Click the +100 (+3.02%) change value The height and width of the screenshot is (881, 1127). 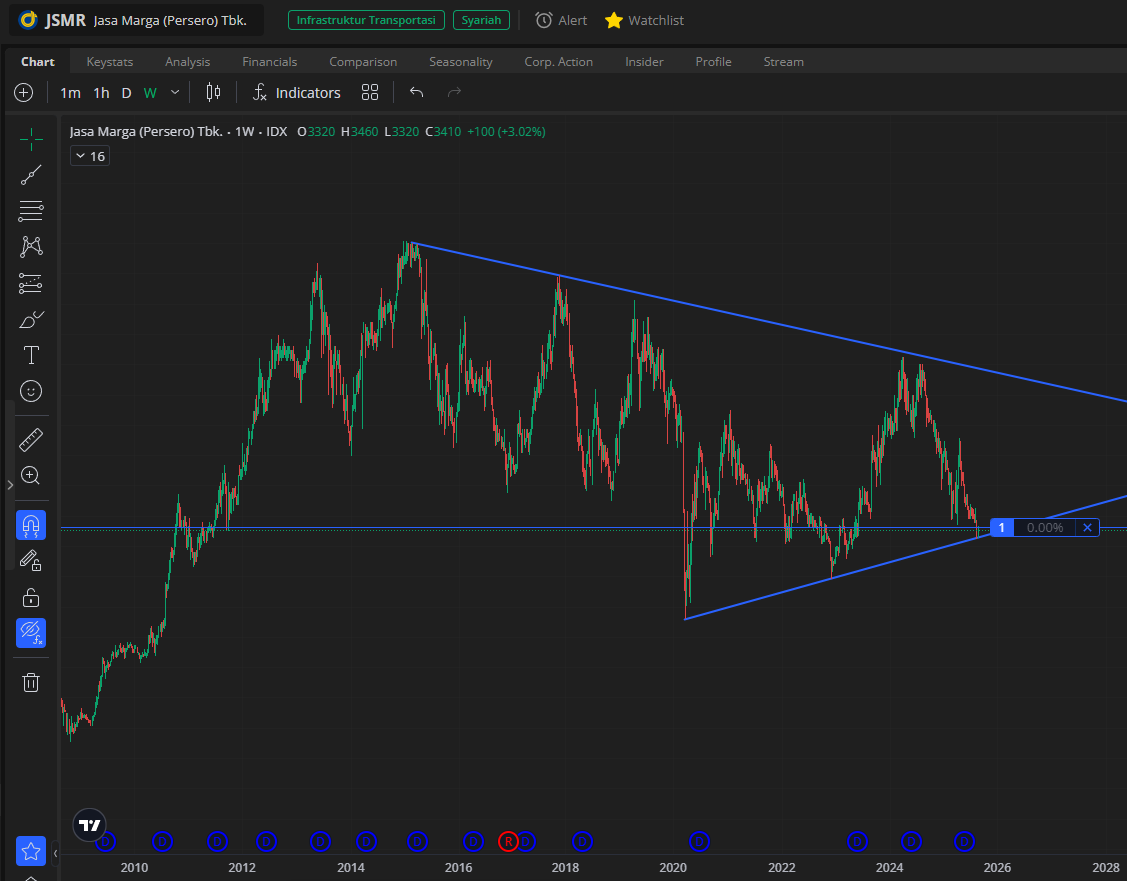click(x=506, y=132)
